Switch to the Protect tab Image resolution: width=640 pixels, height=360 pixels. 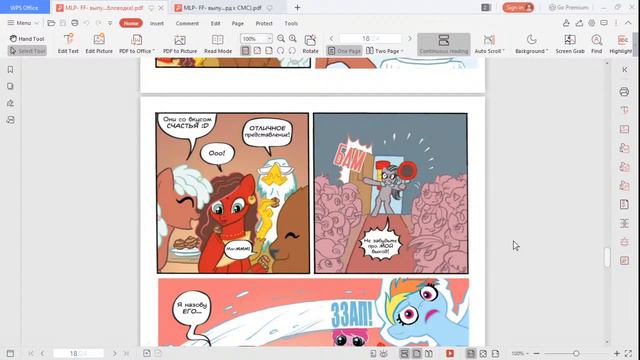(x=264, y=23)
